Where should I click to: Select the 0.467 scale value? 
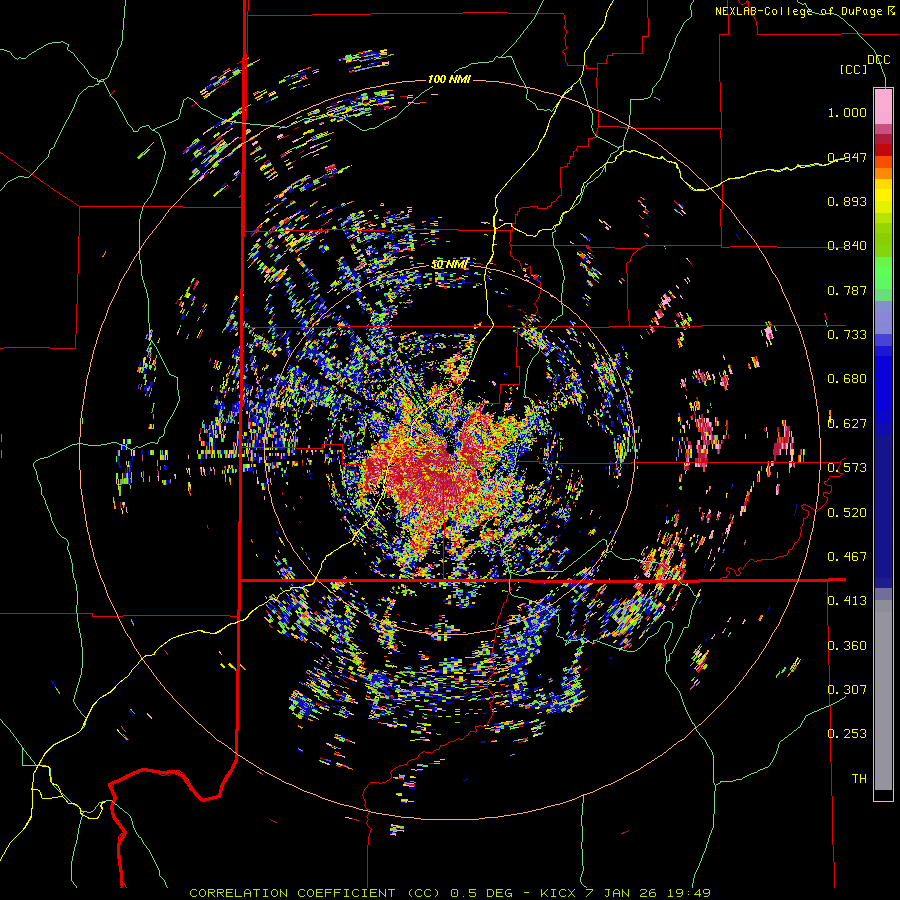pos(847,556)
